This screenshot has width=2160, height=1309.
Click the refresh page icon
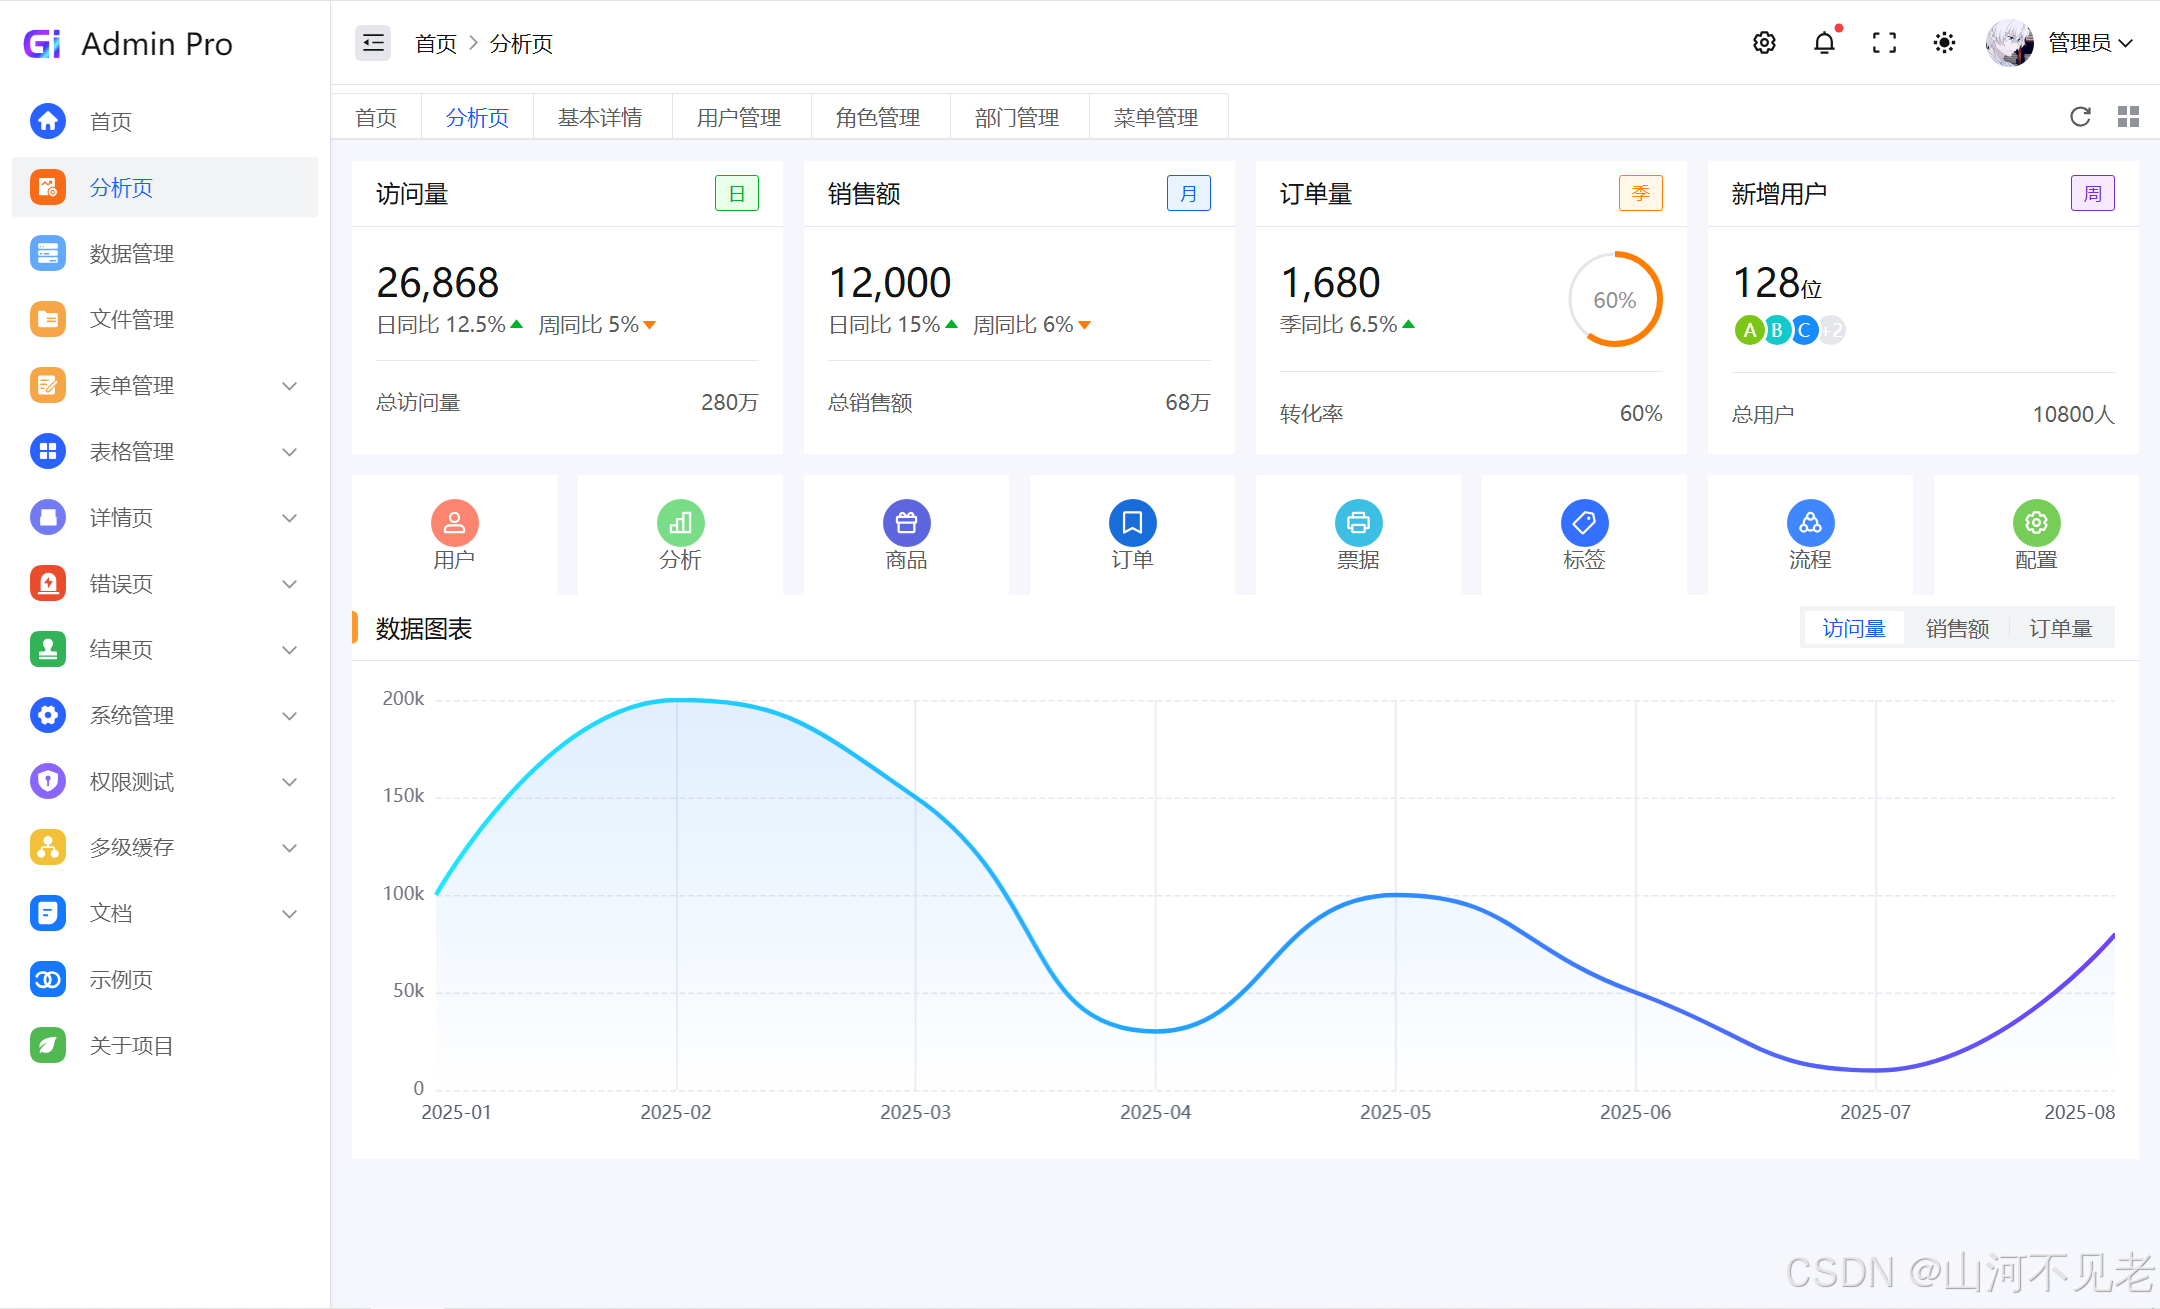click(x=2080, y=117)
